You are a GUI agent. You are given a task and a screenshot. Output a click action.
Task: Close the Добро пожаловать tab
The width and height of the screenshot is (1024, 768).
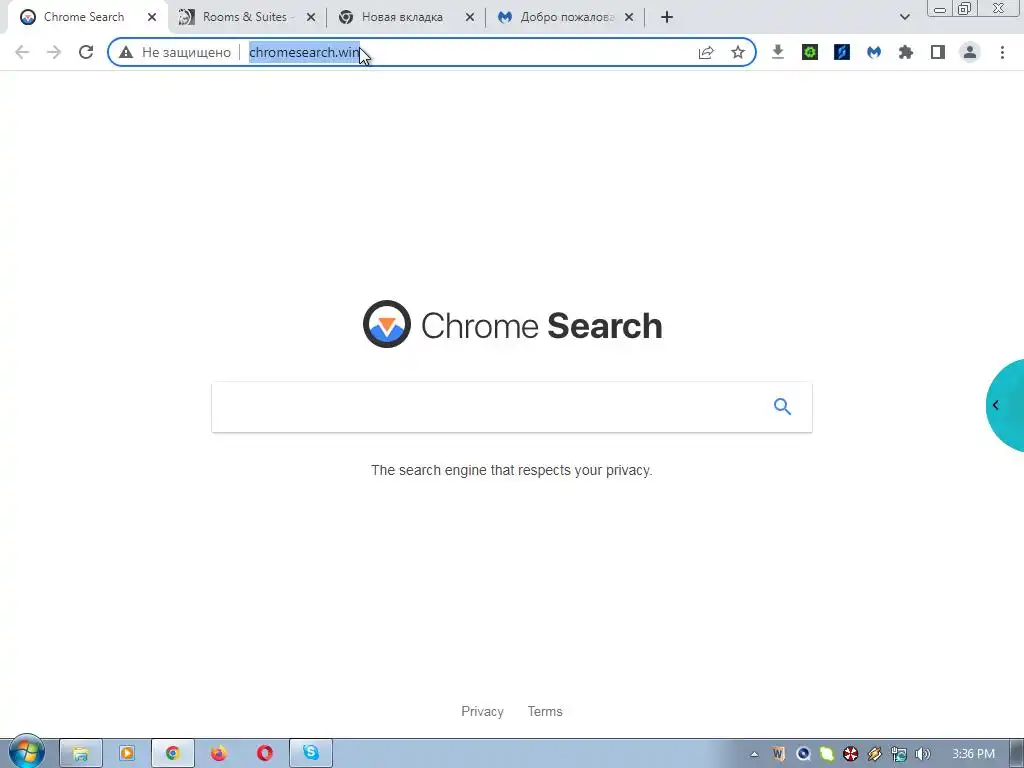pyautogui.click(x=629, y=17)
